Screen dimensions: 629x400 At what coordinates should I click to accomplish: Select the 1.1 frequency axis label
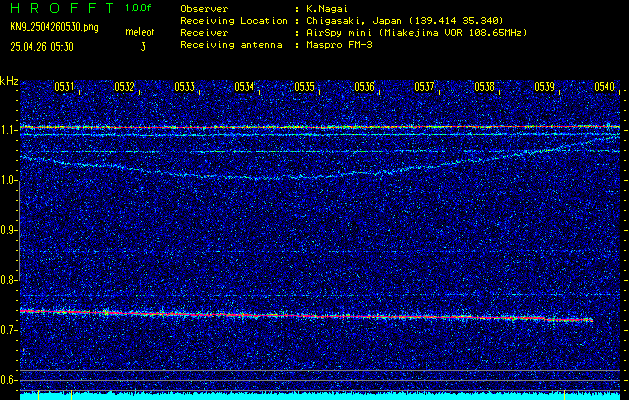(7, 130)
